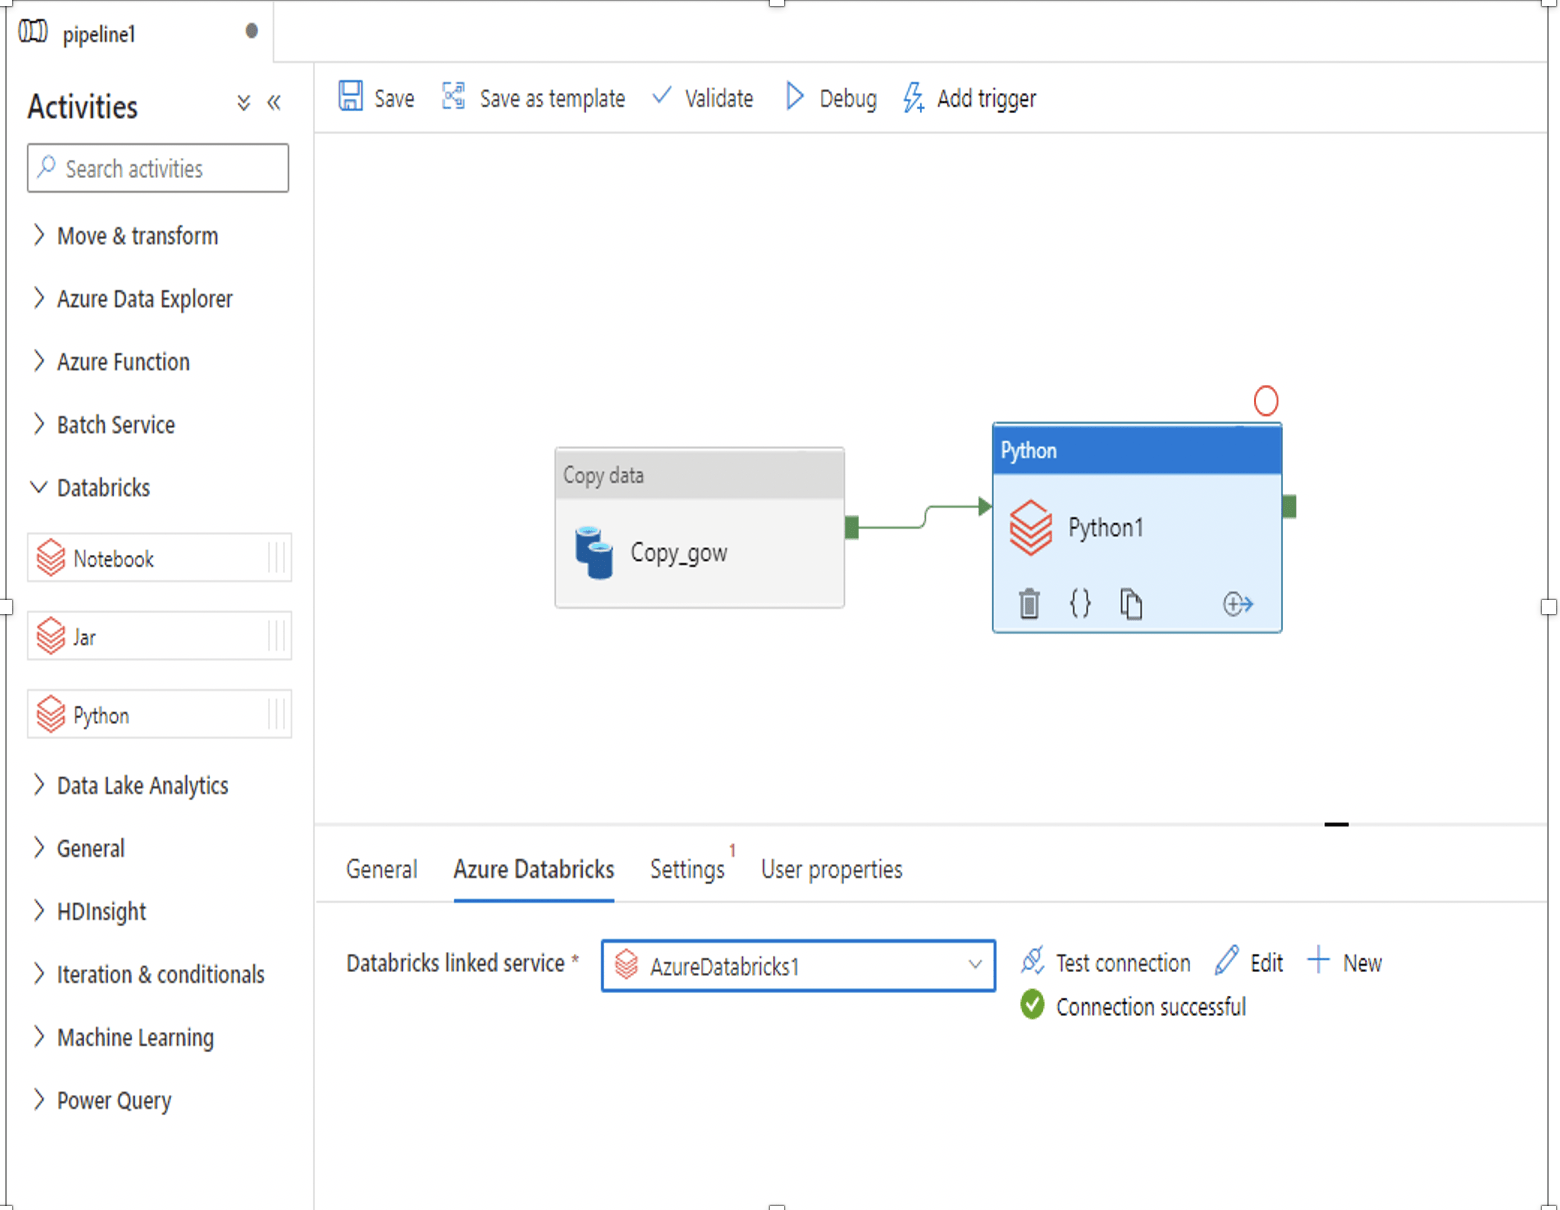Open Databricks linked service dropdown
The image size is (1560, 1210).
(x=798, y=966)
